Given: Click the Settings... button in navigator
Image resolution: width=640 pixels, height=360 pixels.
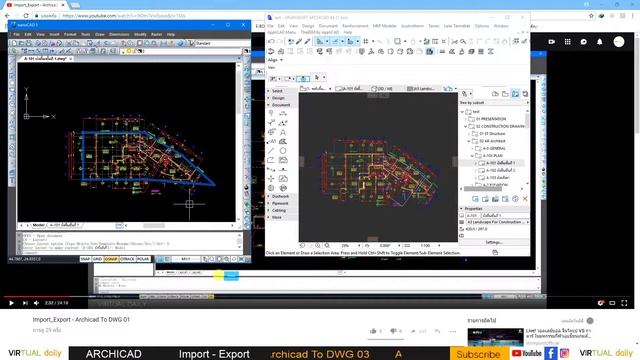Looking at the screenshot, I should click(494, 242).
